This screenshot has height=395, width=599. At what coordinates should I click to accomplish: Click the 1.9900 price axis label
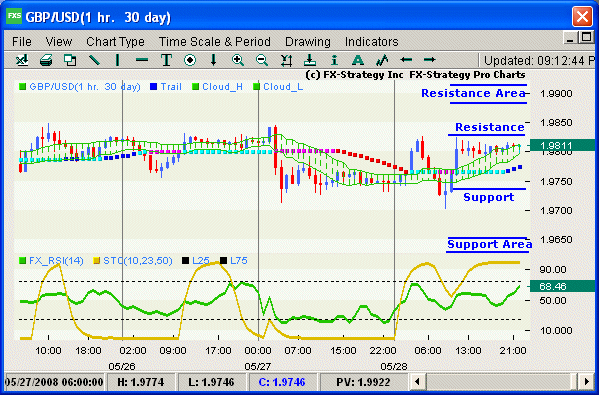[556, 94]
